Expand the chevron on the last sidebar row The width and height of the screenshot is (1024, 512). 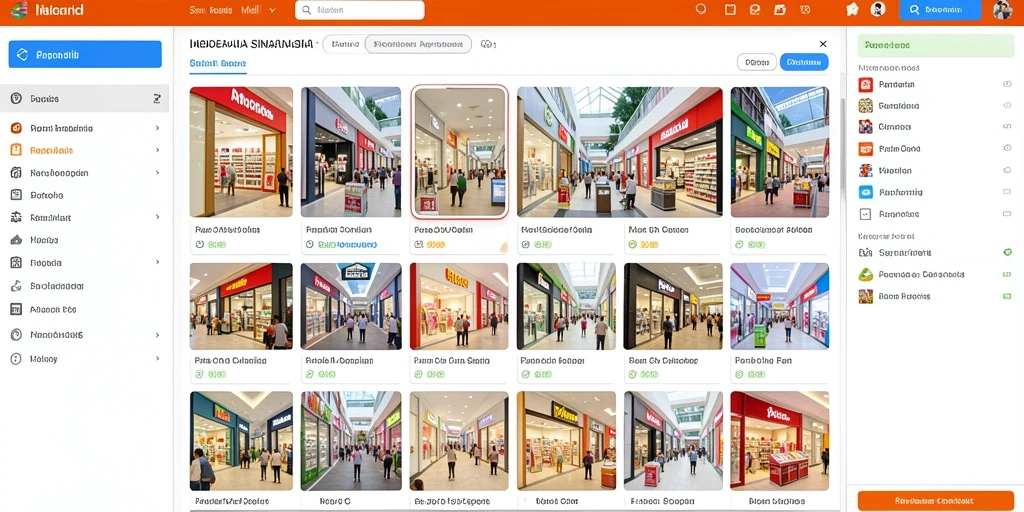point(157,359)
